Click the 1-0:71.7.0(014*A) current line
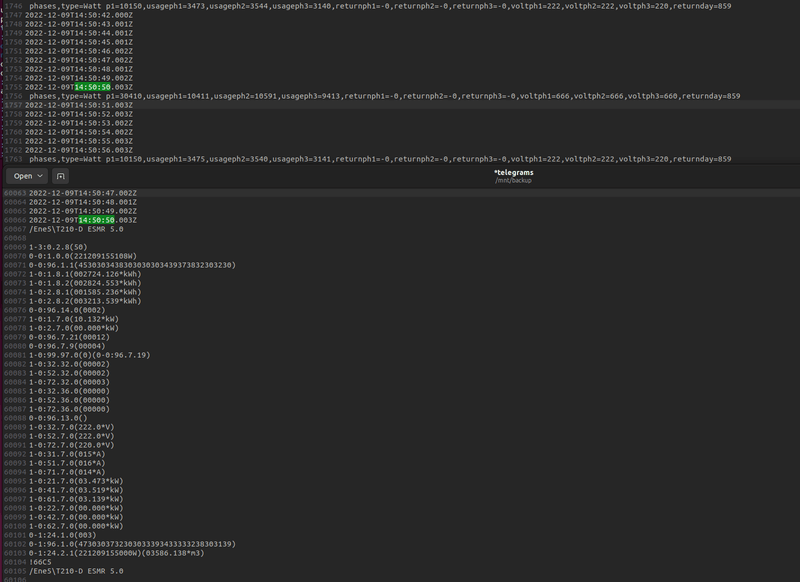Image resolution: width=800 pixels, height=582 pixels. point(67,472)
